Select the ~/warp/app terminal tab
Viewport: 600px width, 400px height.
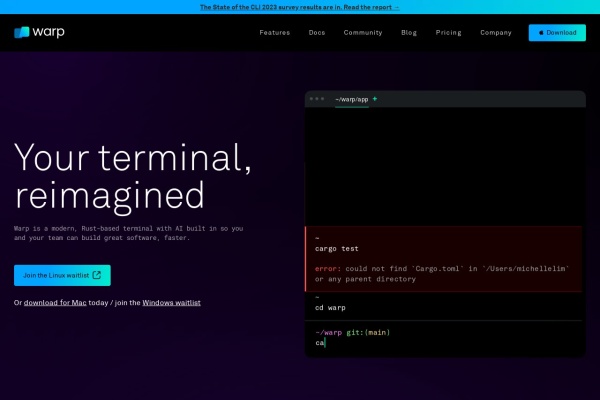point(352,100)
